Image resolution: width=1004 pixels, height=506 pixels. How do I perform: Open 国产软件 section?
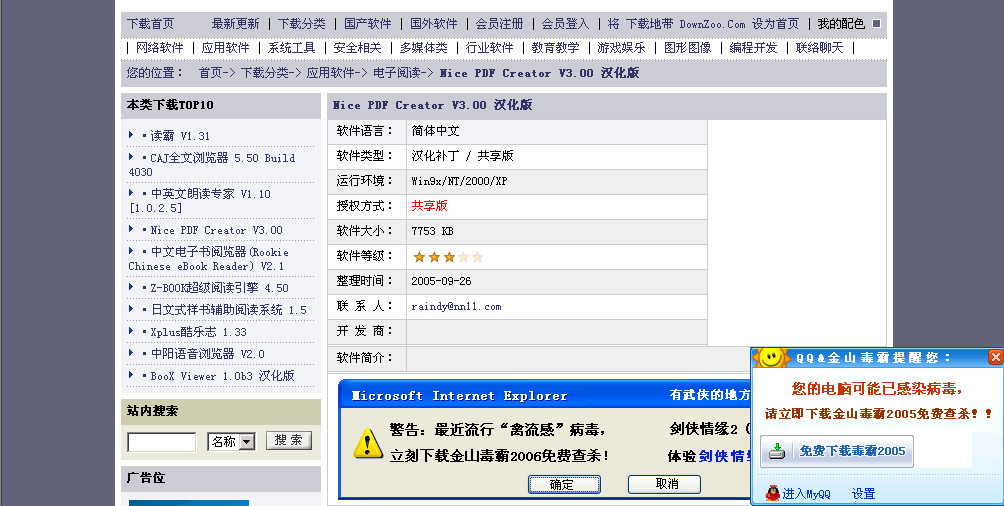[368, 24]
